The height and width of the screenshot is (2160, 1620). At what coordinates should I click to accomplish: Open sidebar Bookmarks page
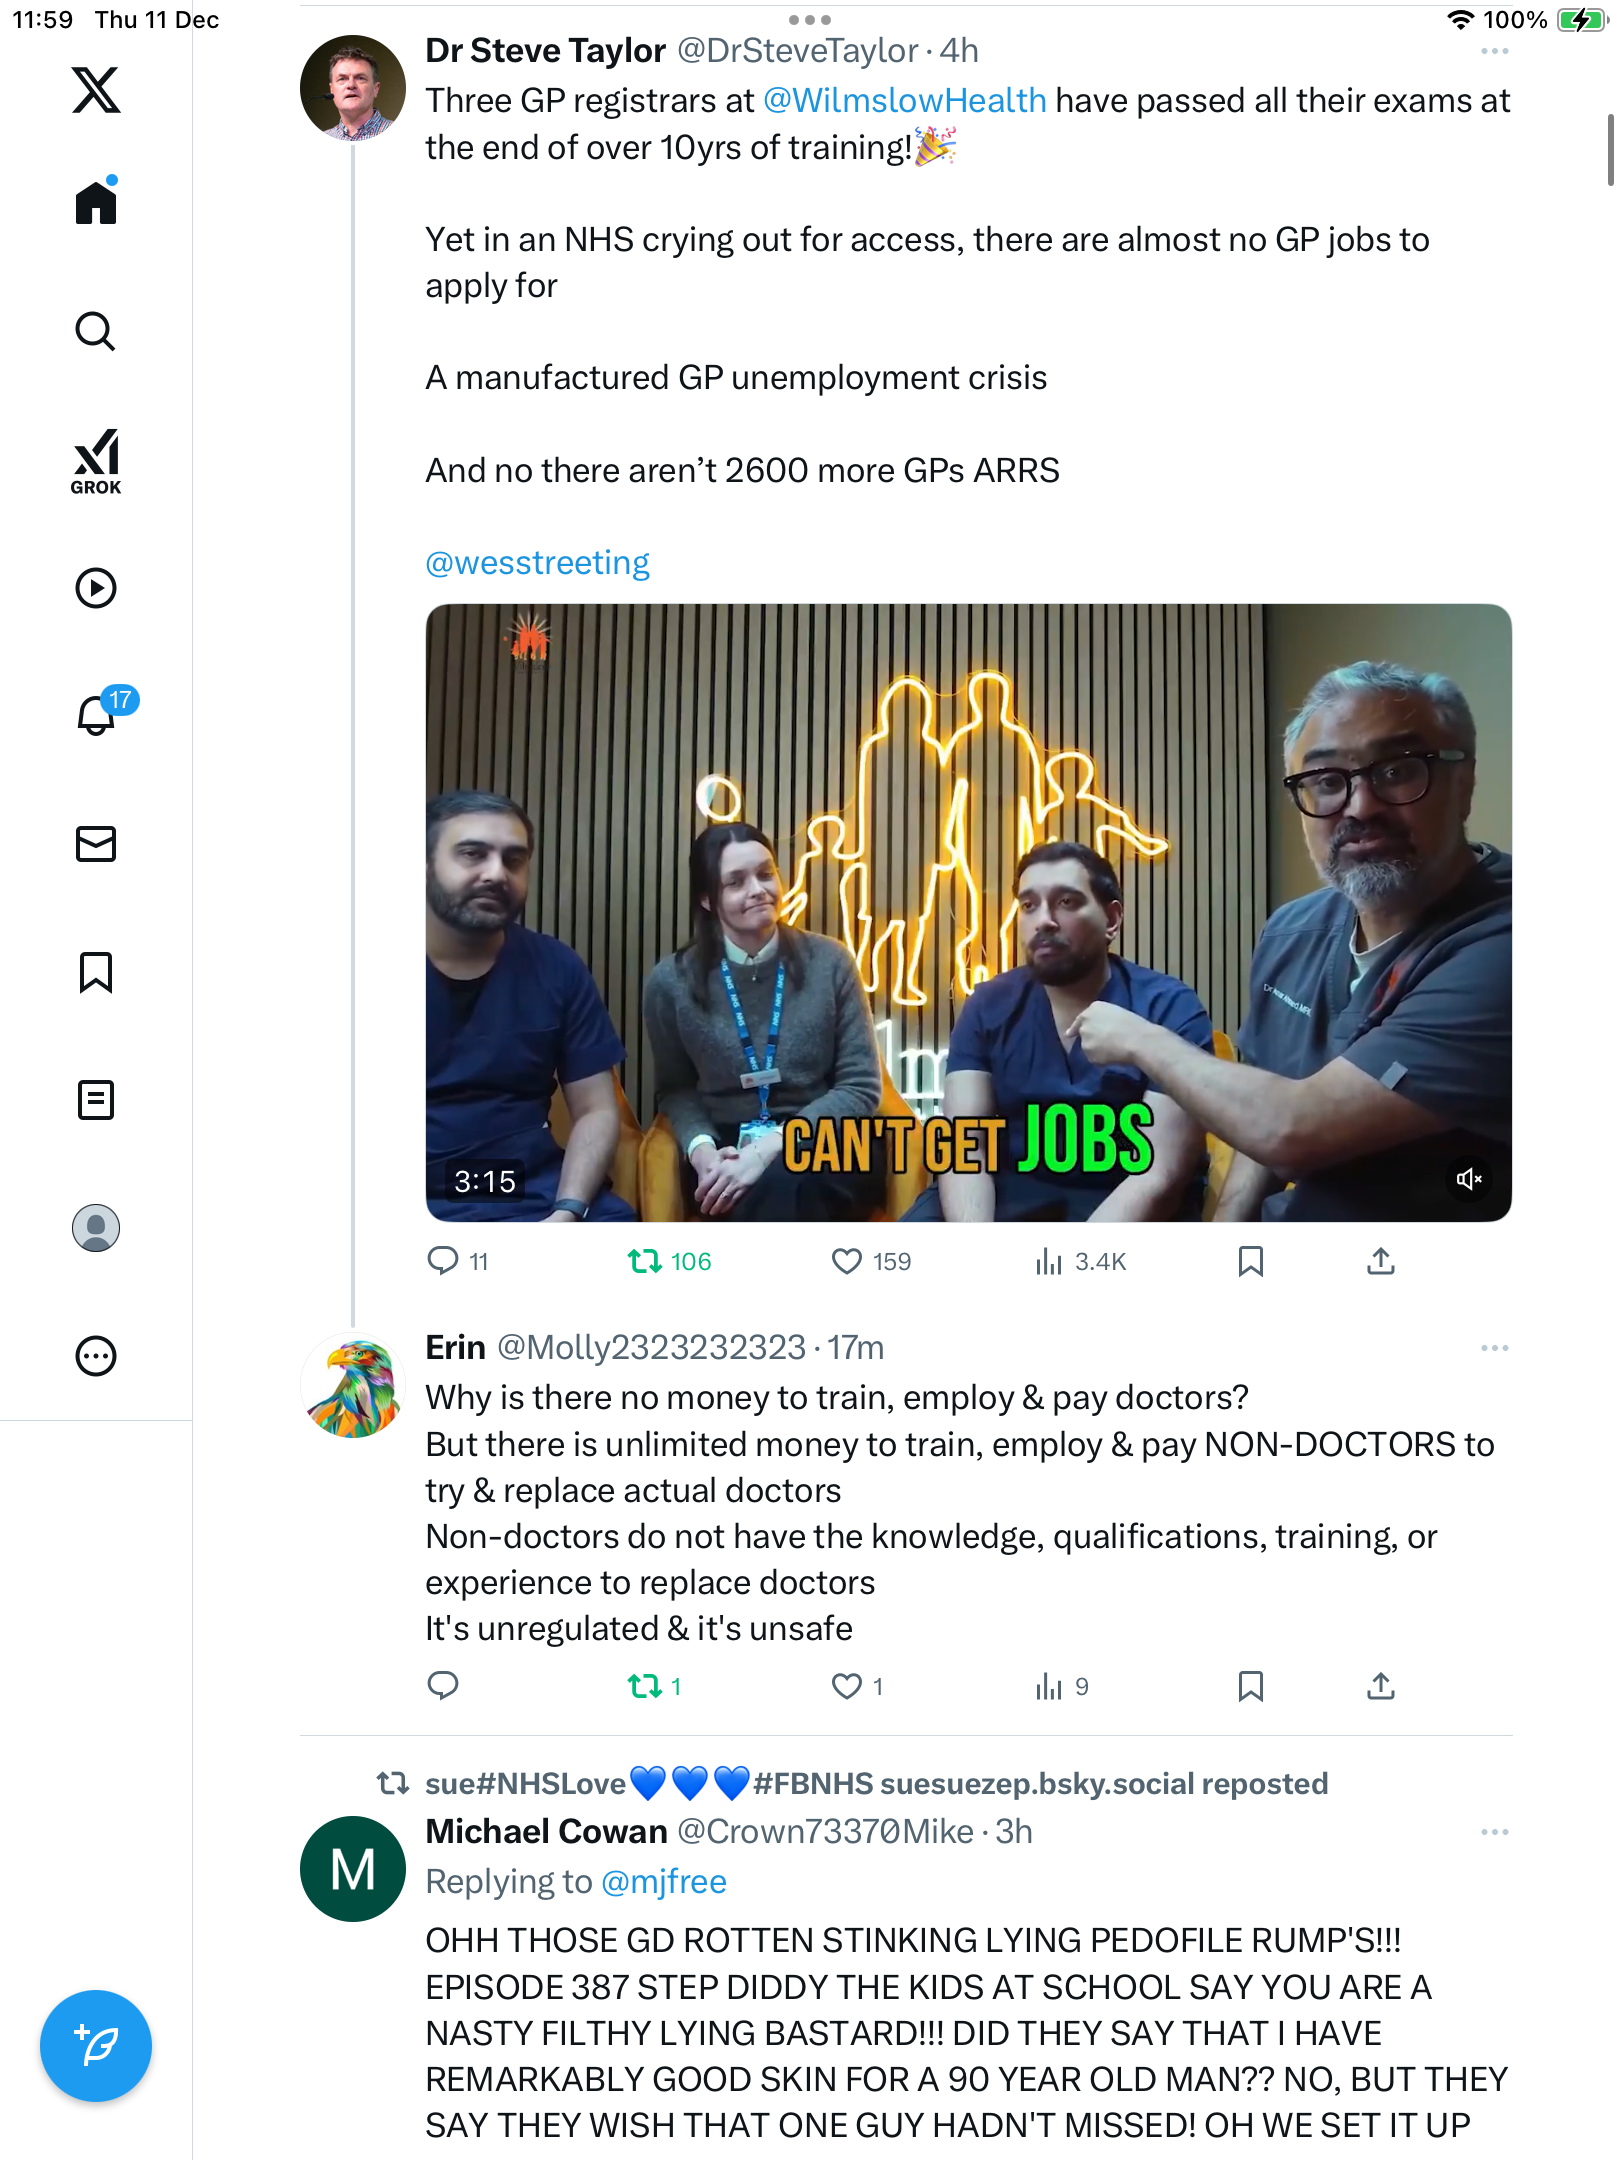[96, 972]
